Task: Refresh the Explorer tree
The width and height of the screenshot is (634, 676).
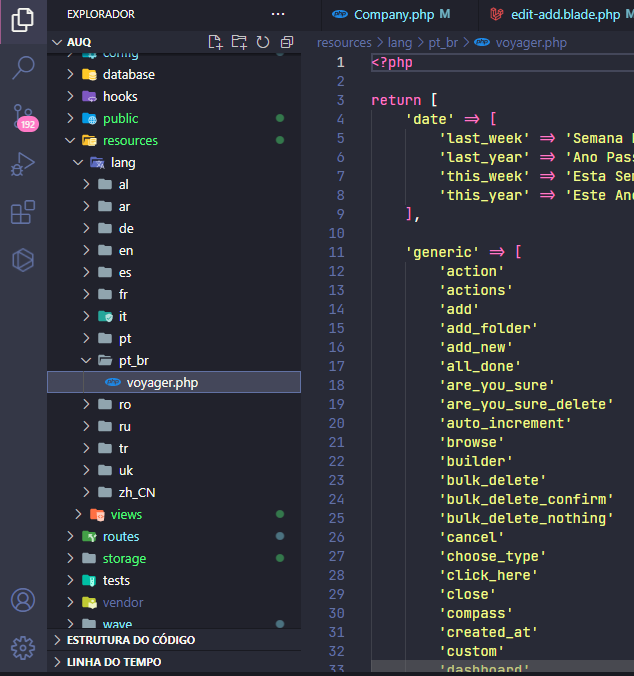Action: tap(262, 42)
